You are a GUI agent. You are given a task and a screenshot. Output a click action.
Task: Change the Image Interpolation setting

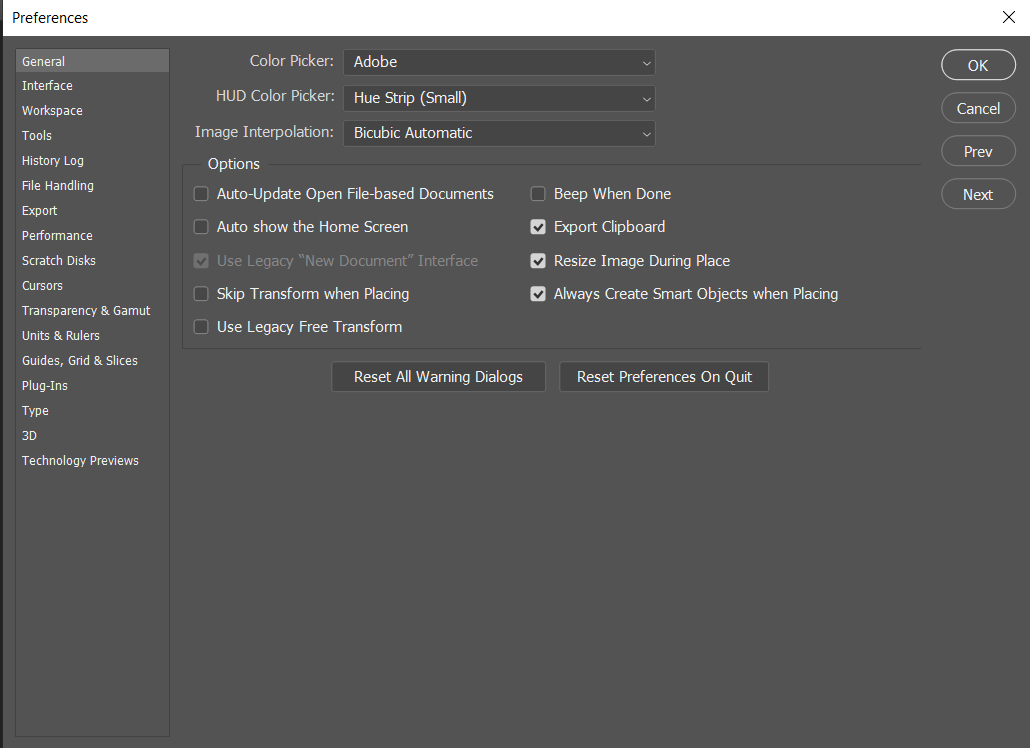[498, 132]
